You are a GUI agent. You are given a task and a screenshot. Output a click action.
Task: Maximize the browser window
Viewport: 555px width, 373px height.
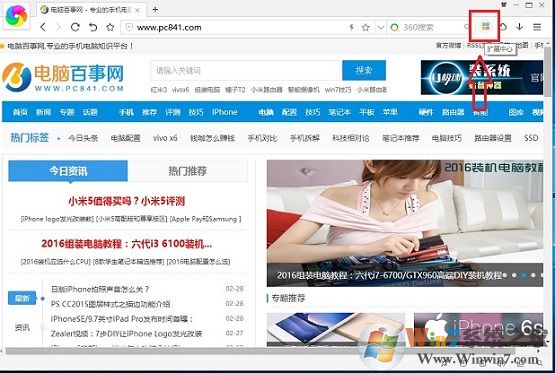(529, 5)
